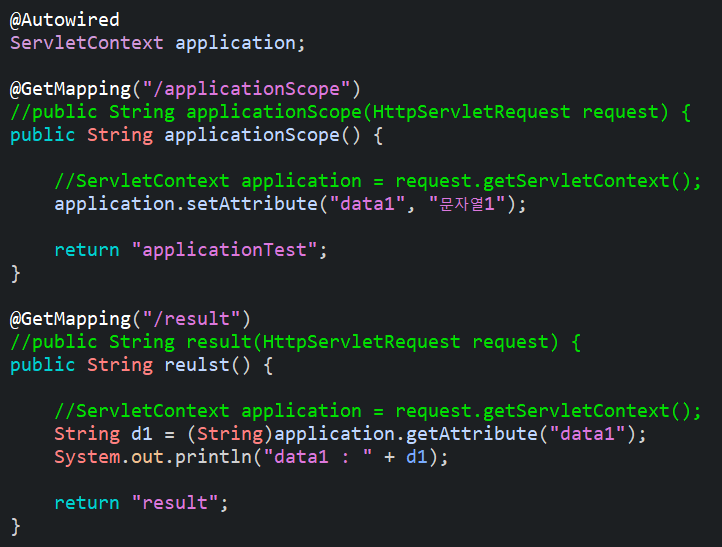Click the return "result" statement
Viewport: 722px width, 547px height.
coord(141,503)
